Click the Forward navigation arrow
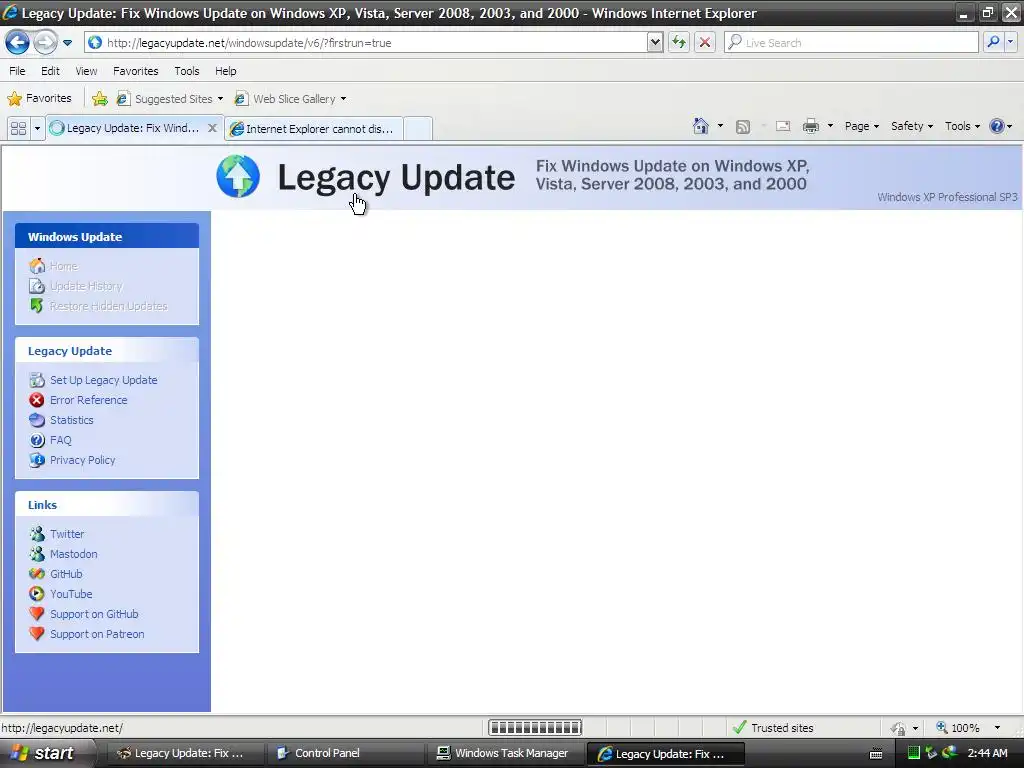Screen dimensions: 1024x768 [45, 42]
